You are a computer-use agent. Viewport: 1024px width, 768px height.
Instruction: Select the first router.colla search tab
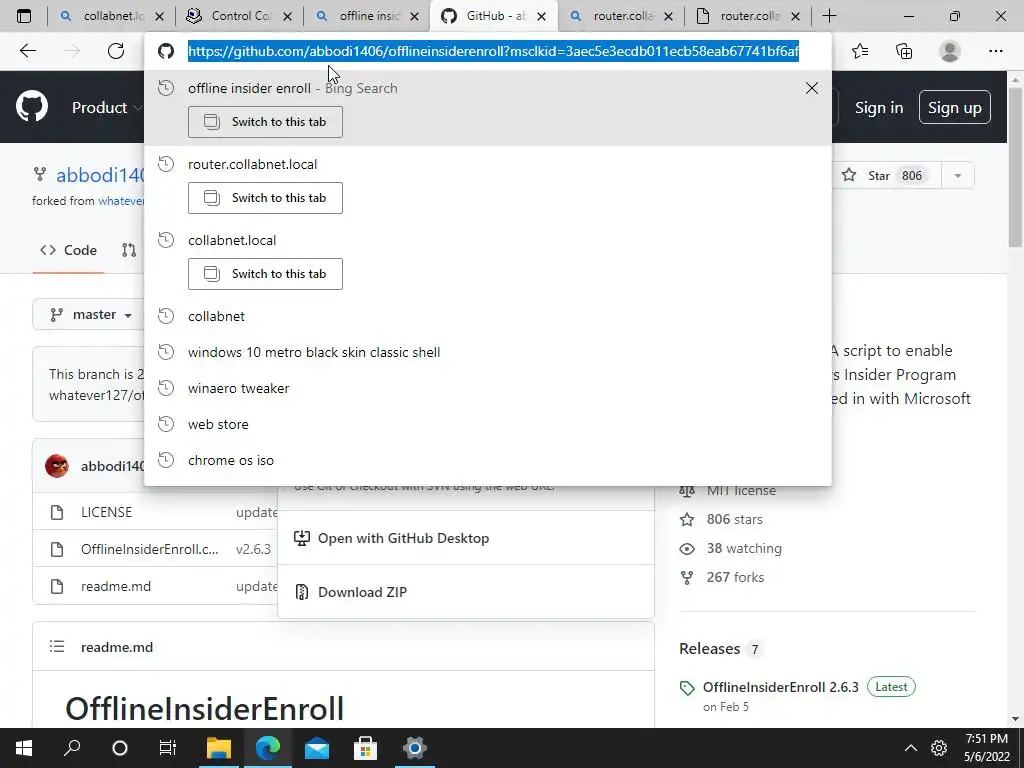pos(621,16)
